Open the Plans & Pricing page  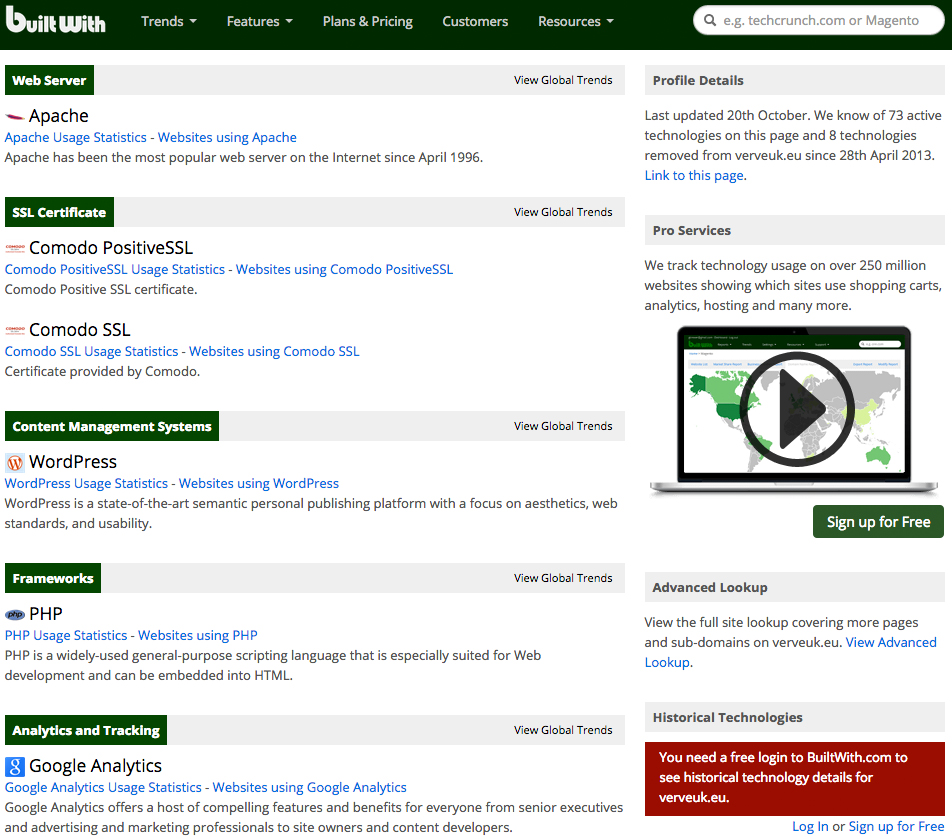(x=367, y=21)
